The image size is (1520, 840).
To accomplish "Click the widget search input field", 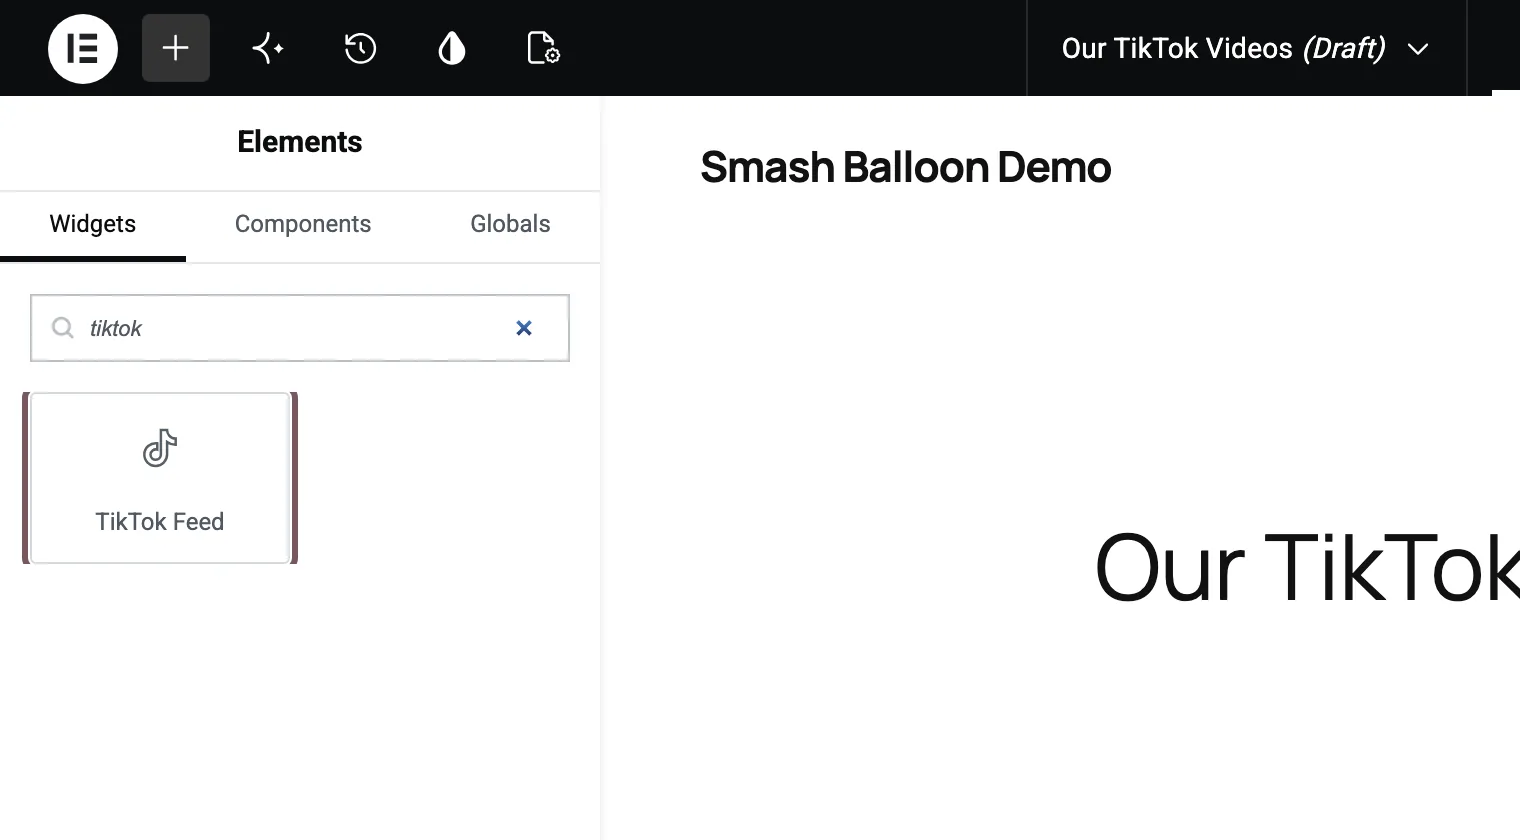I will (x=300, y=328).
